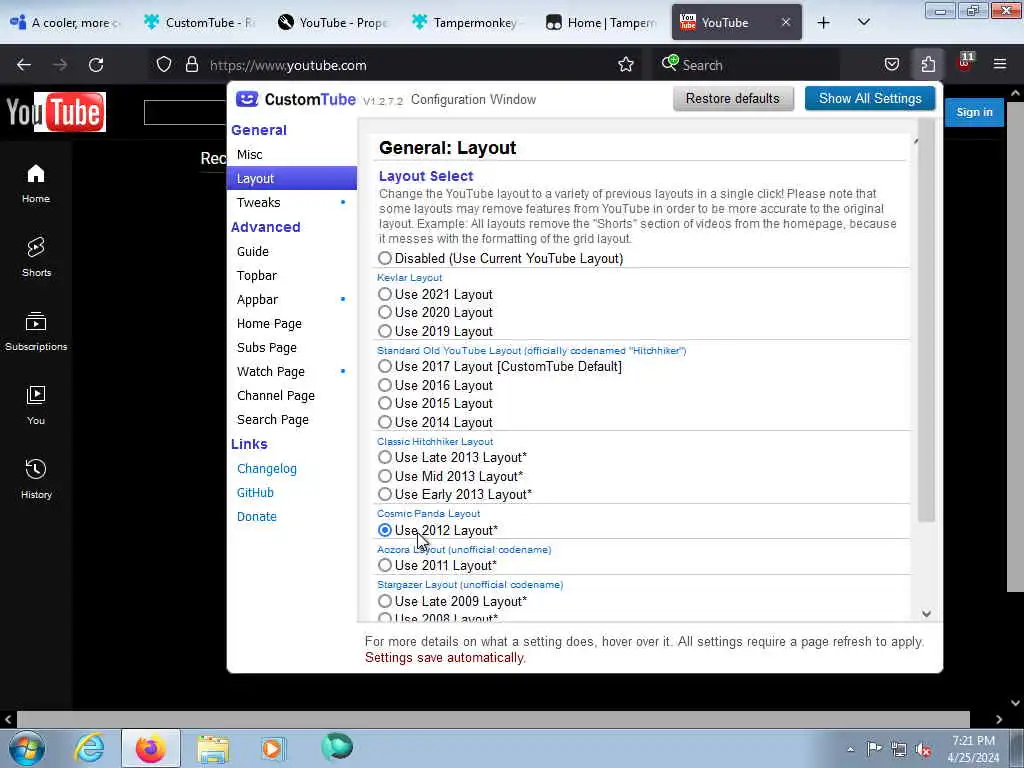1024x768 pixels.
Task: Click Firefox icon in taskbar
Action: (x=150, y=748)
